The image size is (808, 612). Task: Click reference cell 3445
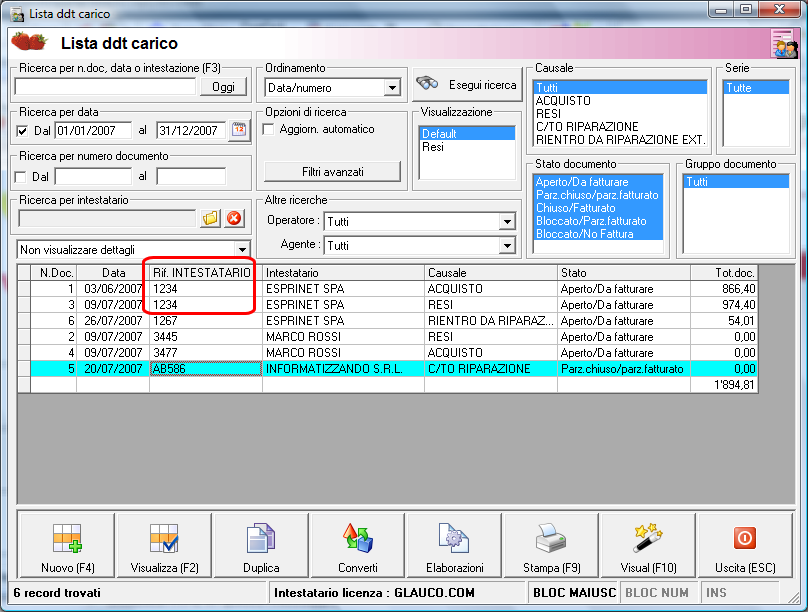point(206,336)
